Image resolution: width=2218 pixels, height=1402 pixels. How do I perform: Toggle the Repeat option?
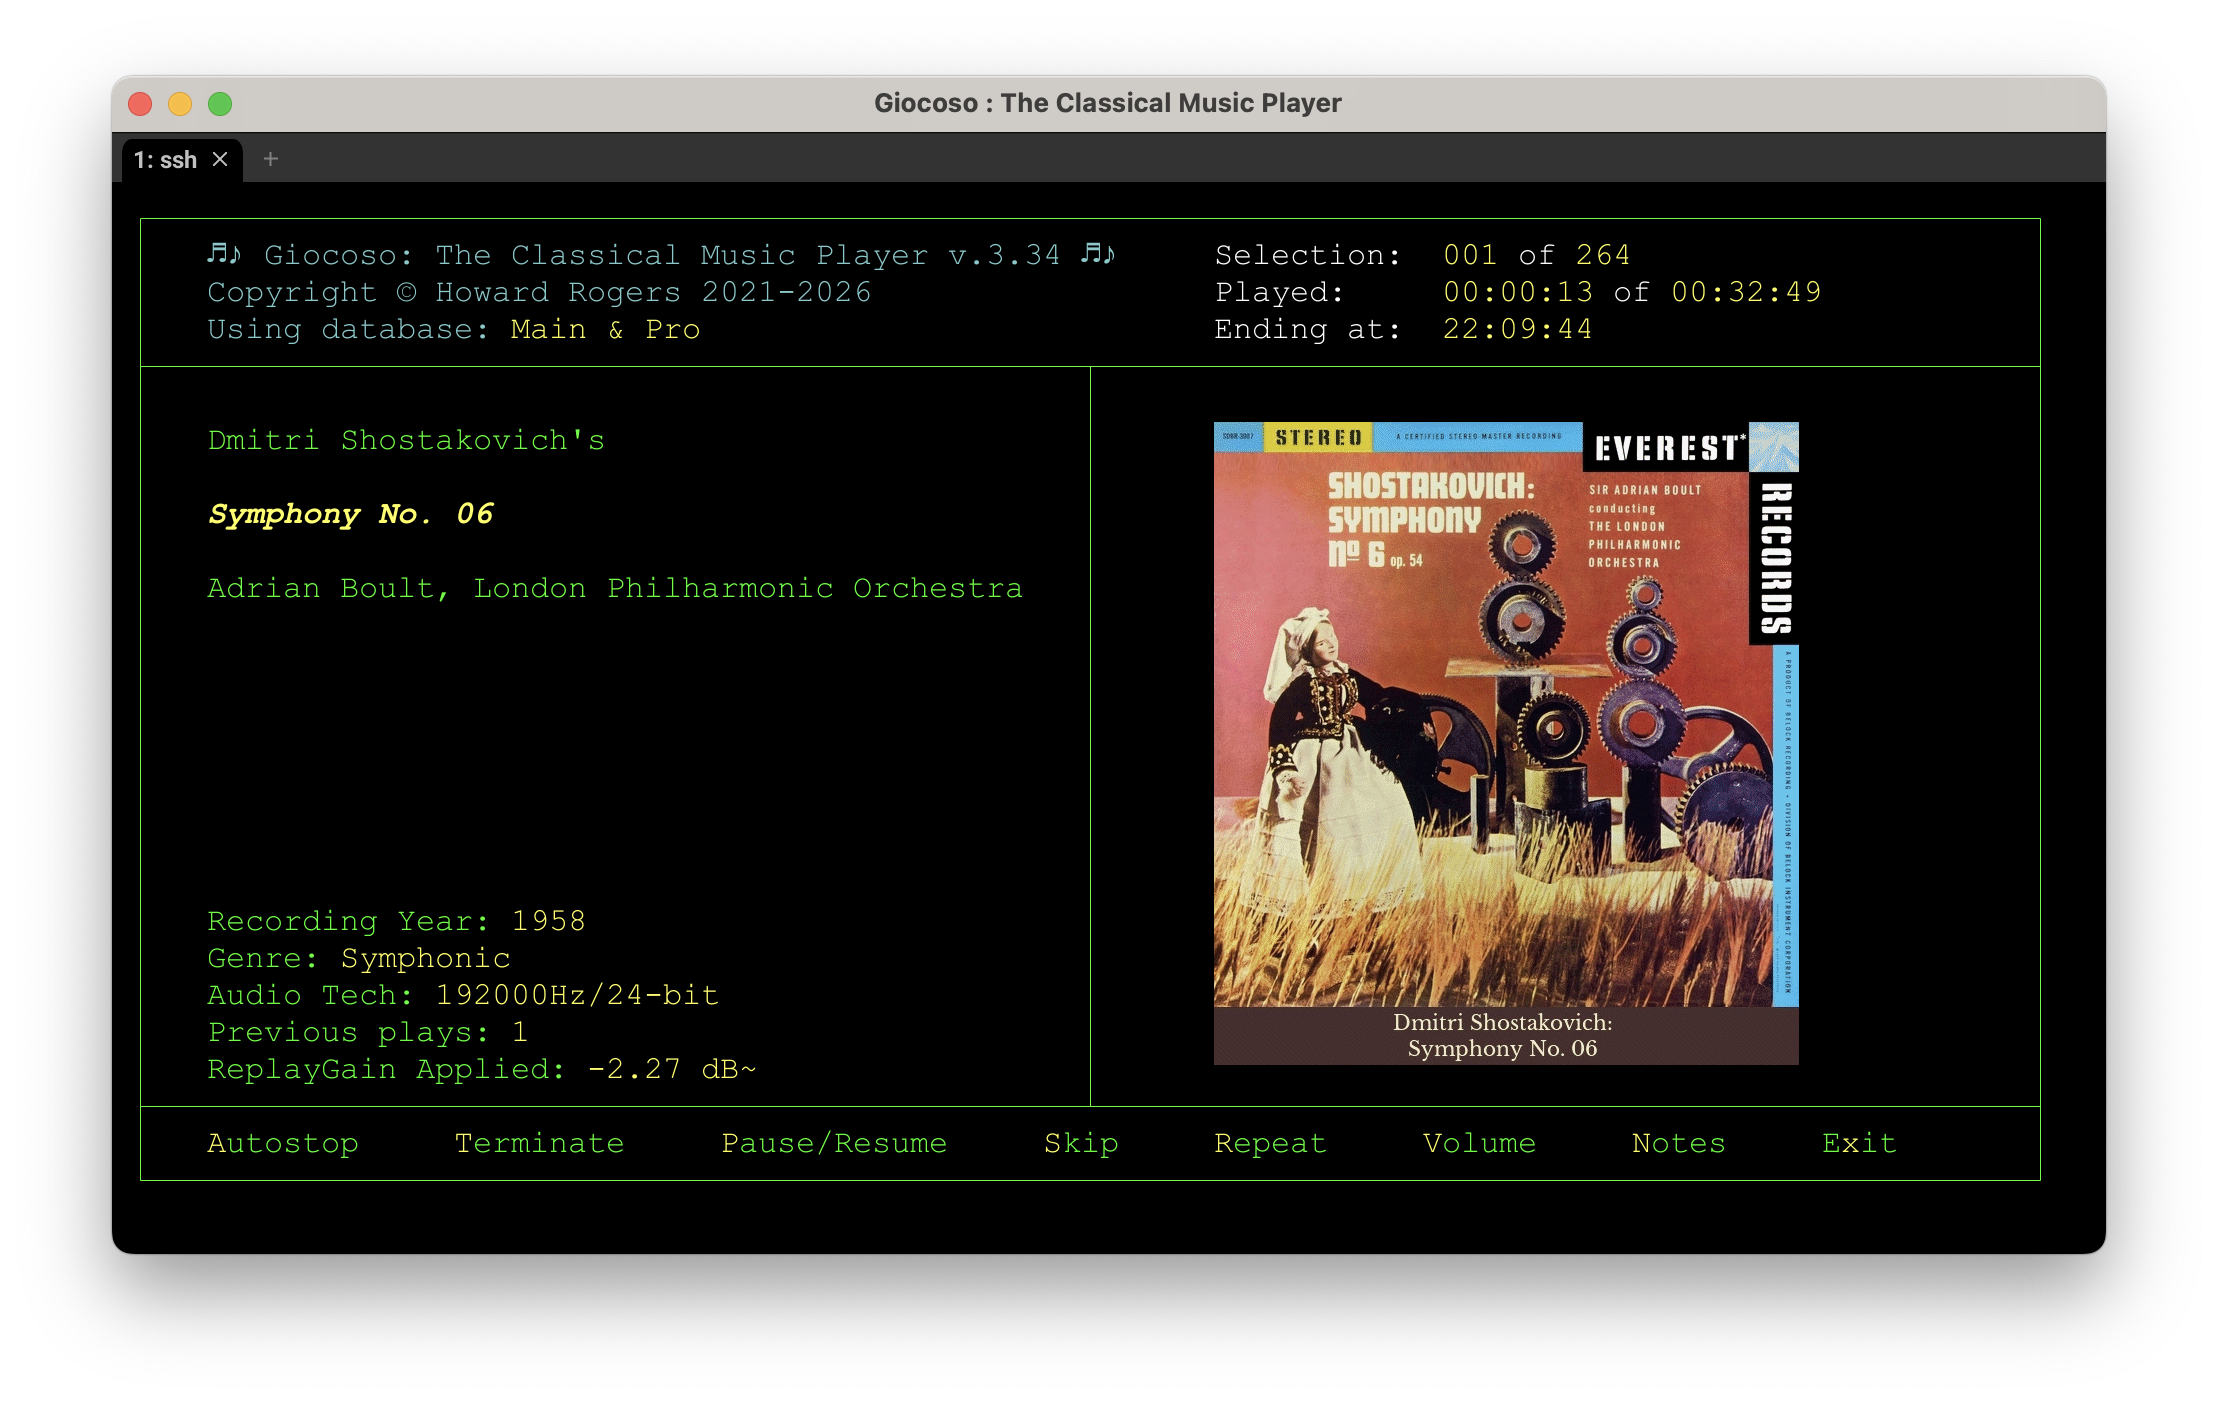[1270, 1143]
